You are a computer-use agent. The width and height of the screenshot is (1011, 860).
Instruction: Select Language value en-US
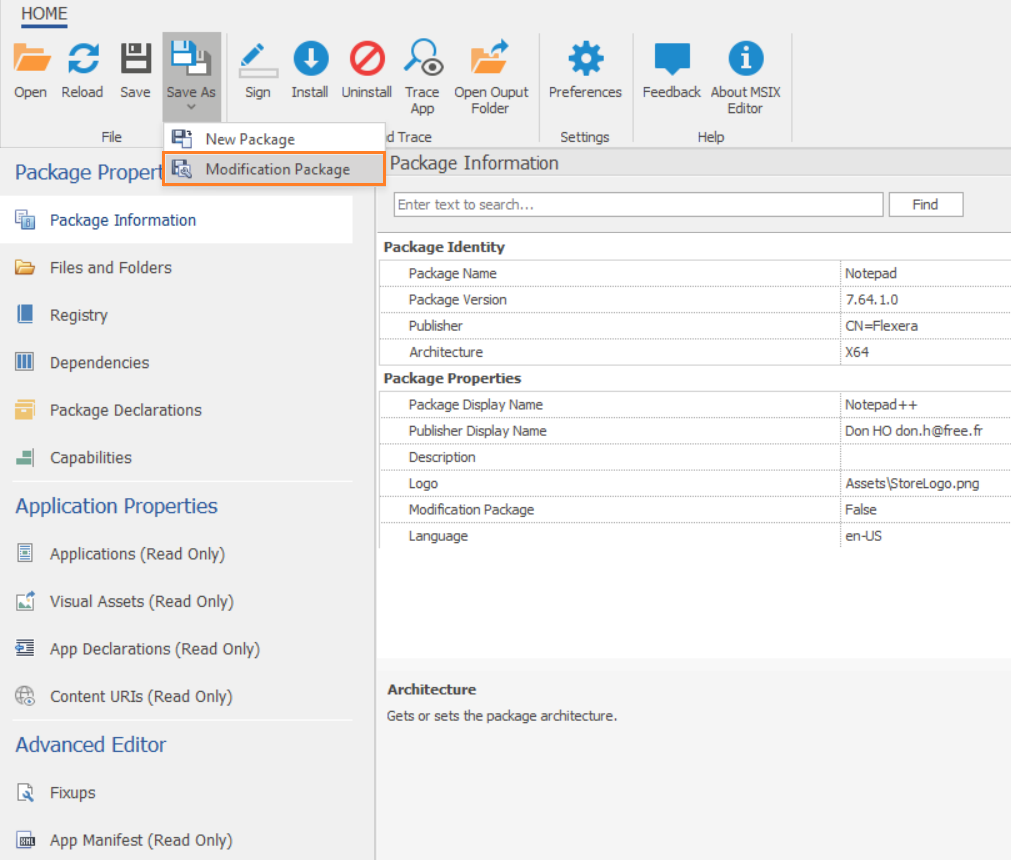[863, 536]
